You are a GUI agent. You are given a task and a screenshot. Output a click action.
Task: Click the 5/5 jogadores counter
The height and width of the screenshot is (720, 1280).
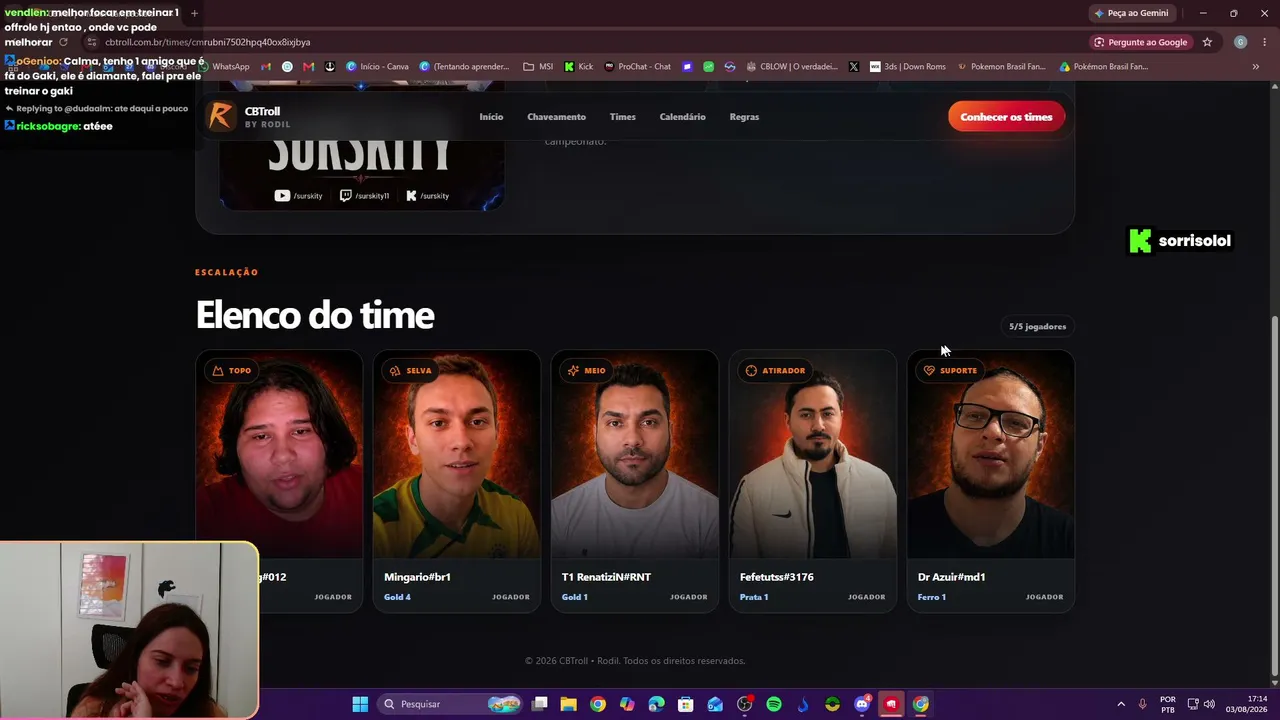pyautogui.click(x=1037, y=327)
